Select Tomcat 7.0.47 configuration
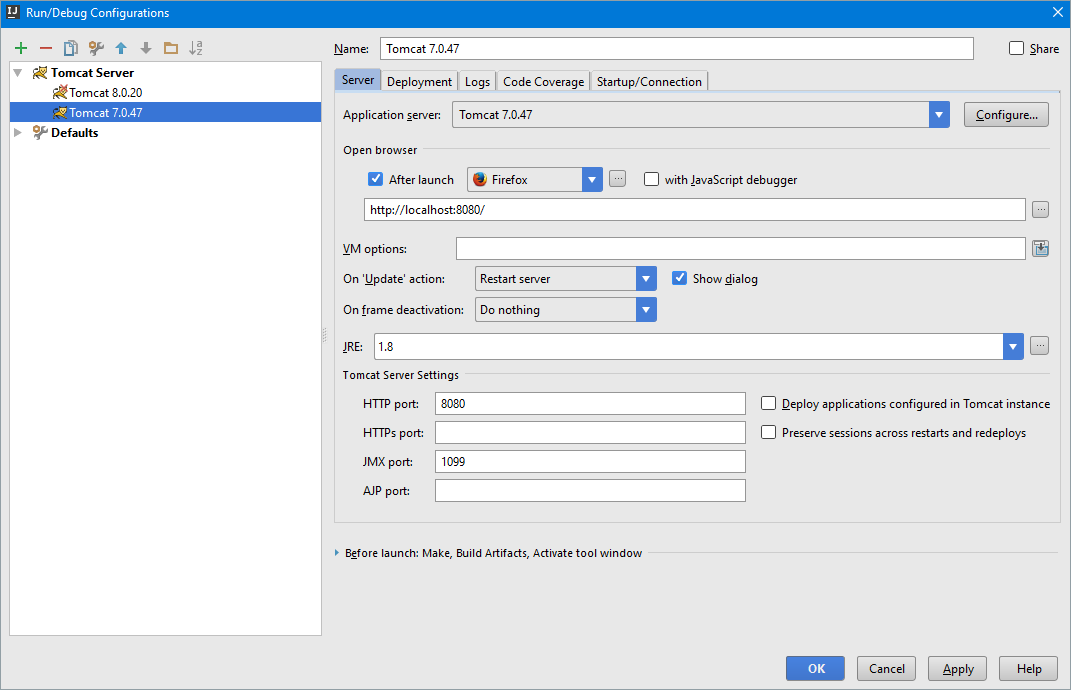Viewport: 1071px width, 690px height. pos(165,112)
